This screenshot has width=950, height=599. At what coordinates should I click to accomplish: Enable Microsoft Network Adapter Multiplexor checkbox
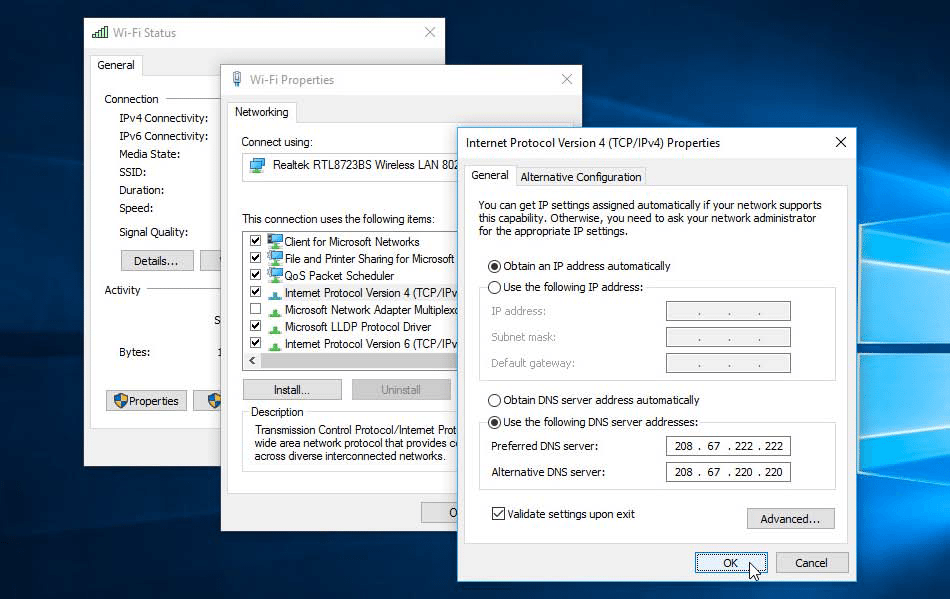[256, 309]
